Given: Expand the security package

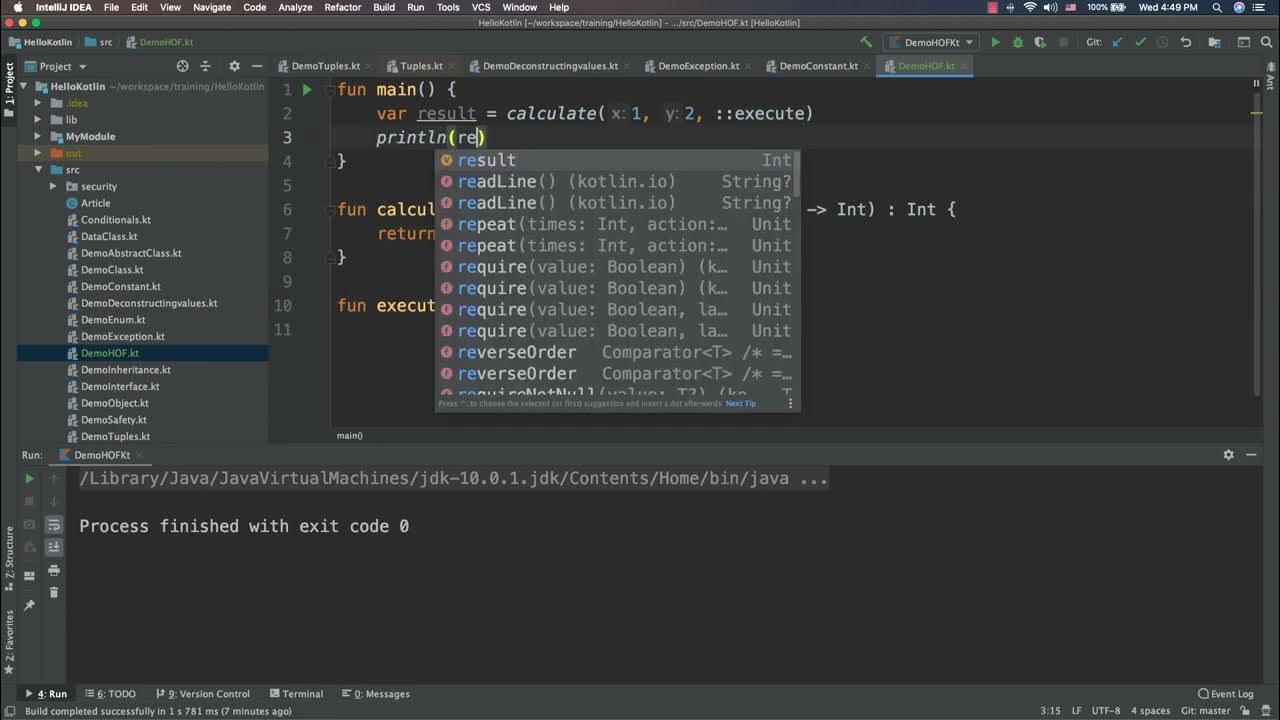Looking at the screenshot, I should pos(53,186).
